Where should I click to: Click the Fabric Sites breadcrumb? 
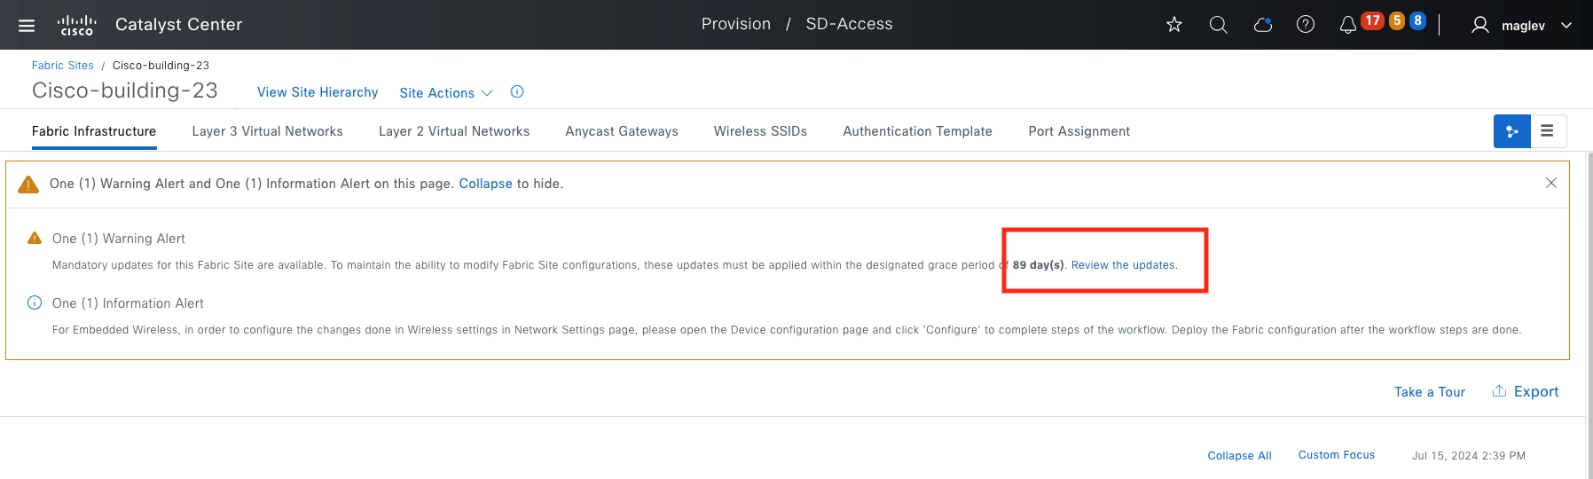(x=62, y=65)
